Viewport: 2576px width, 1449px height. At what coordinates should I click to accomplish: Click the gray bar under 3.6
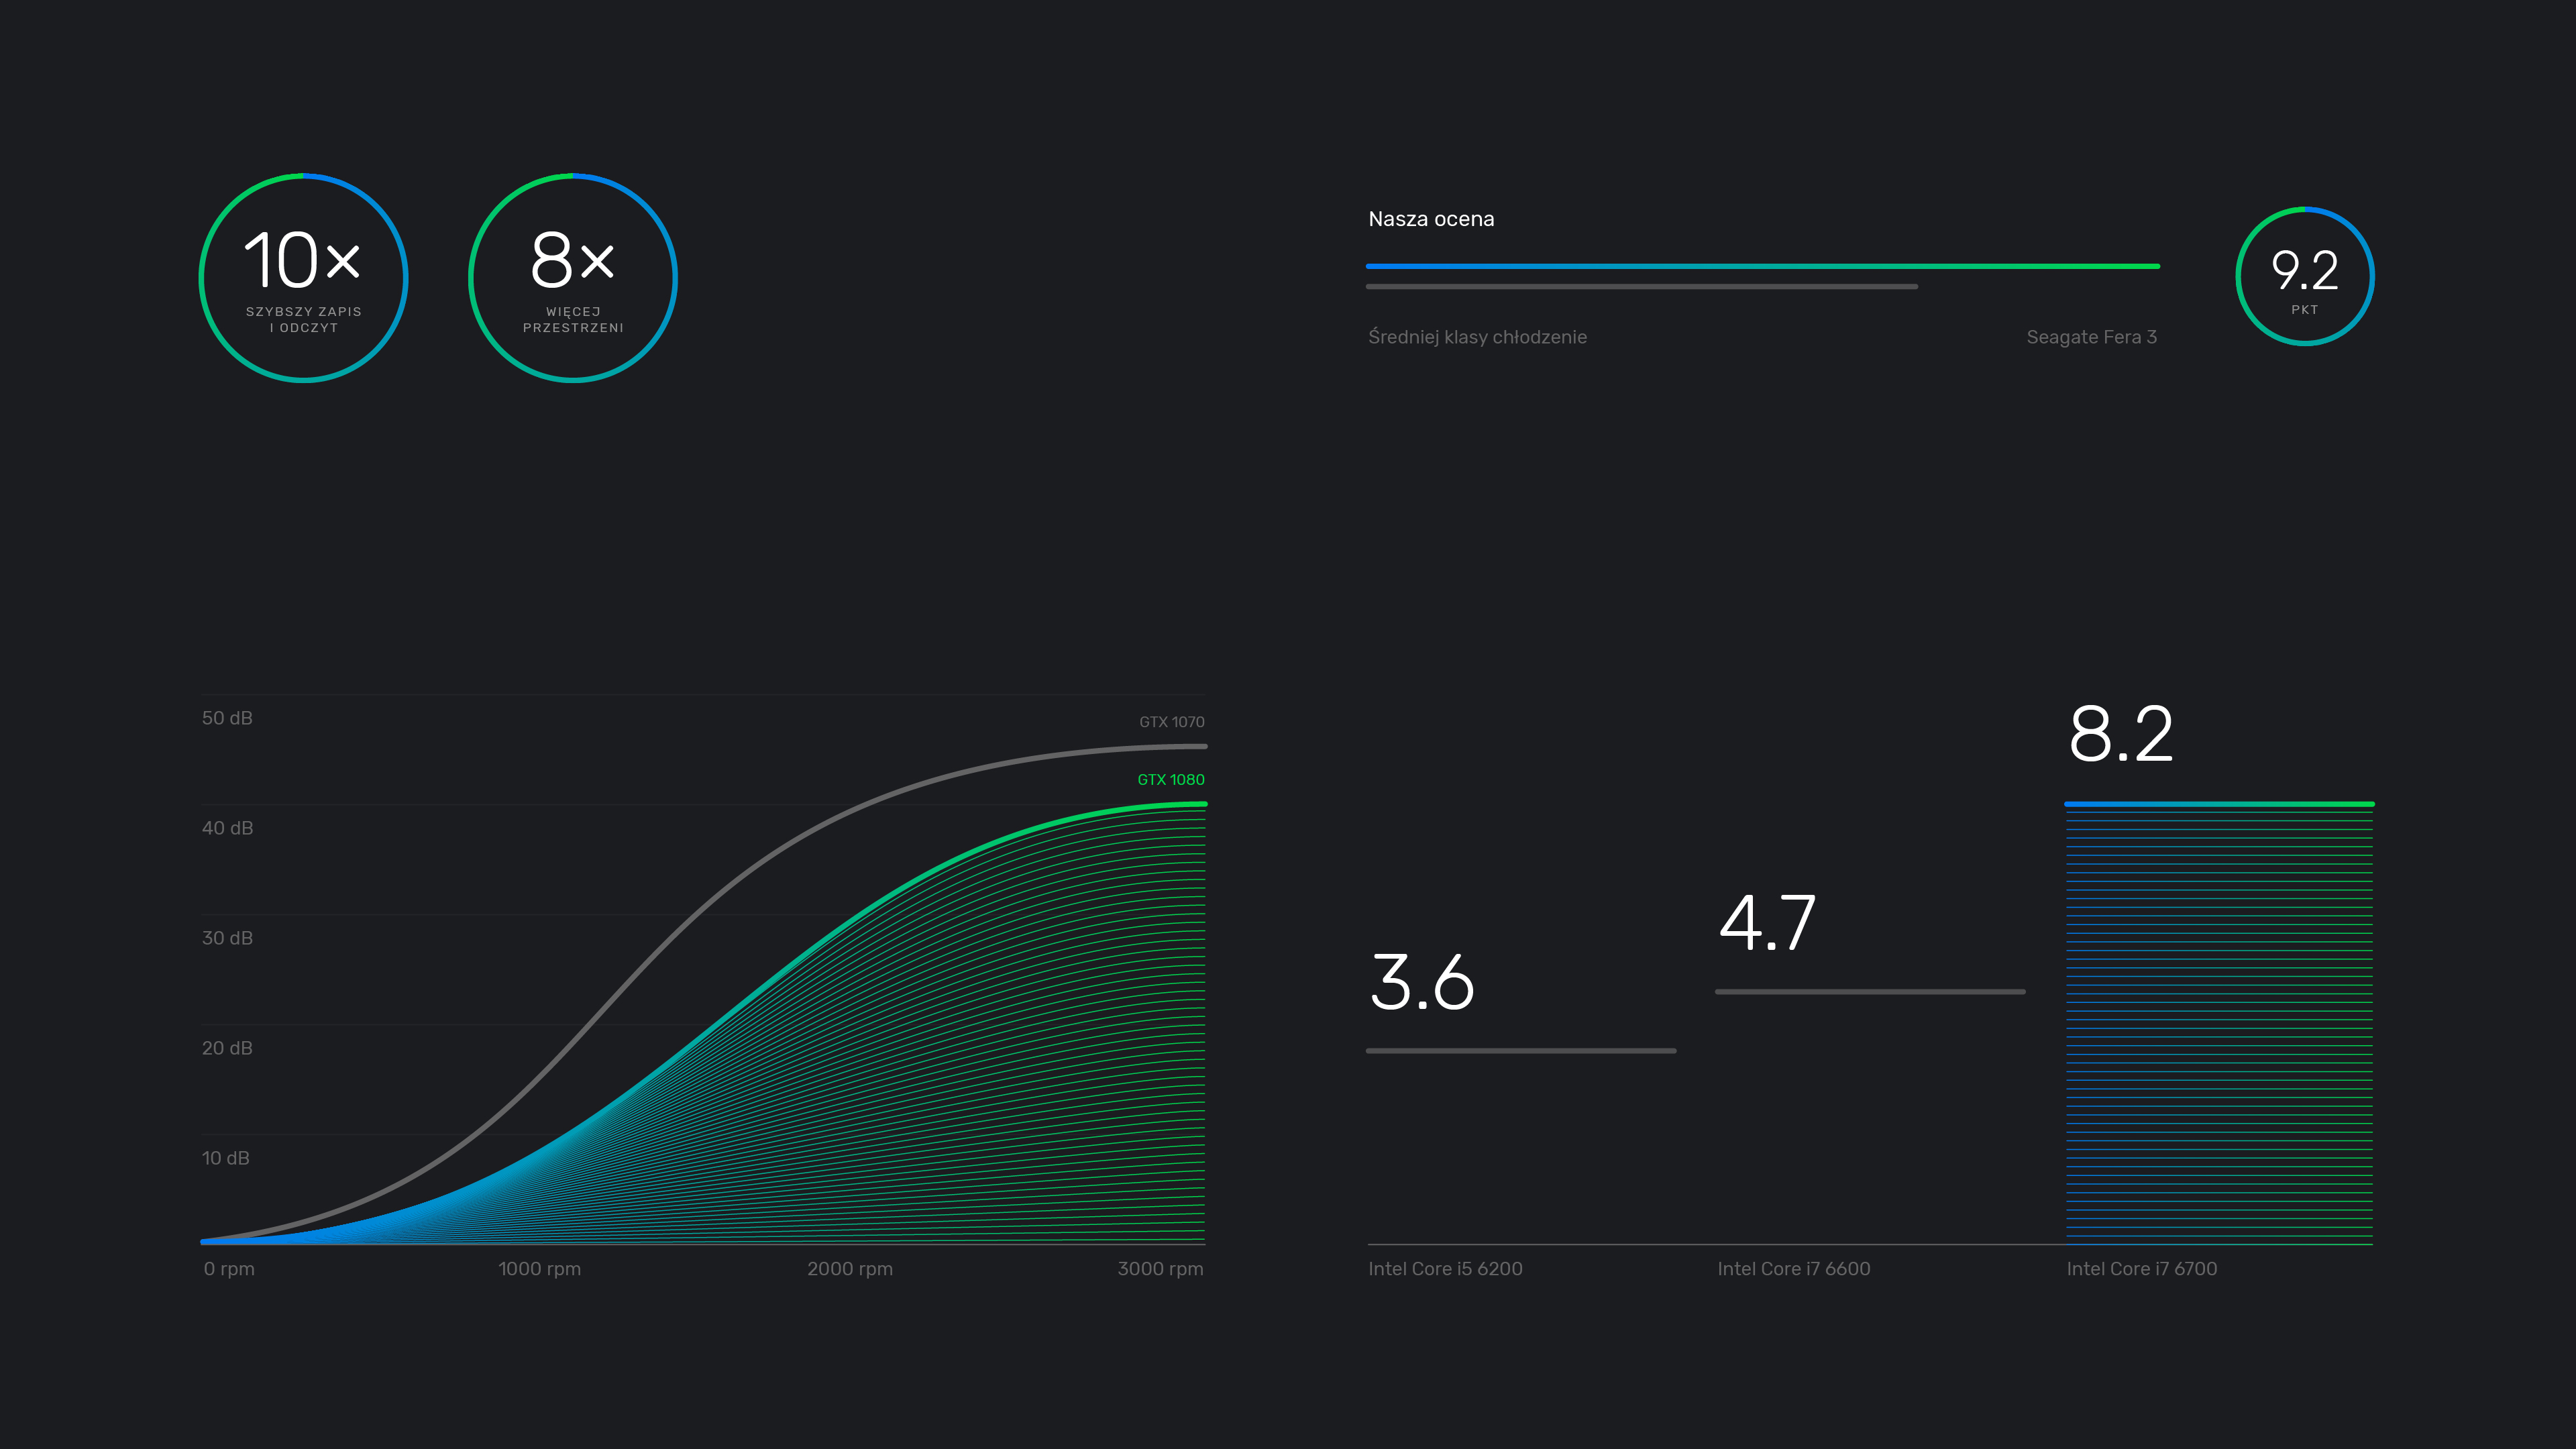tap(1521, 1051)
